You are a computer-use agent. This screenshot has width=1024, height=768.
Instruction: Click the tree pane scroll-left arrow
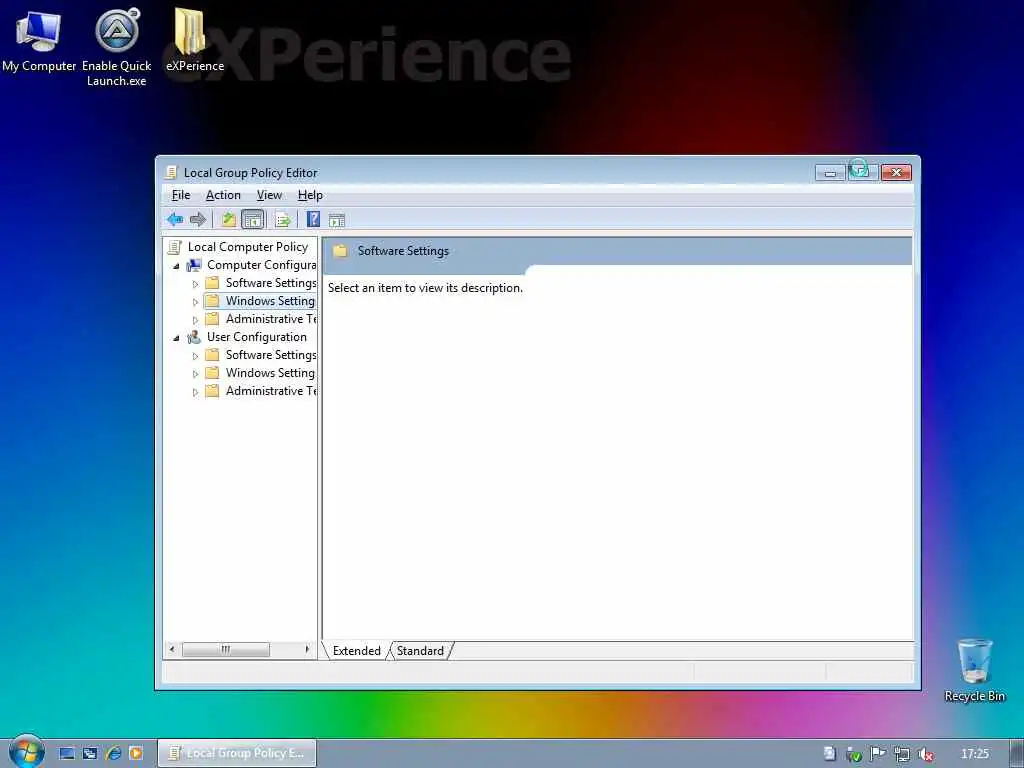click(172, 649)
